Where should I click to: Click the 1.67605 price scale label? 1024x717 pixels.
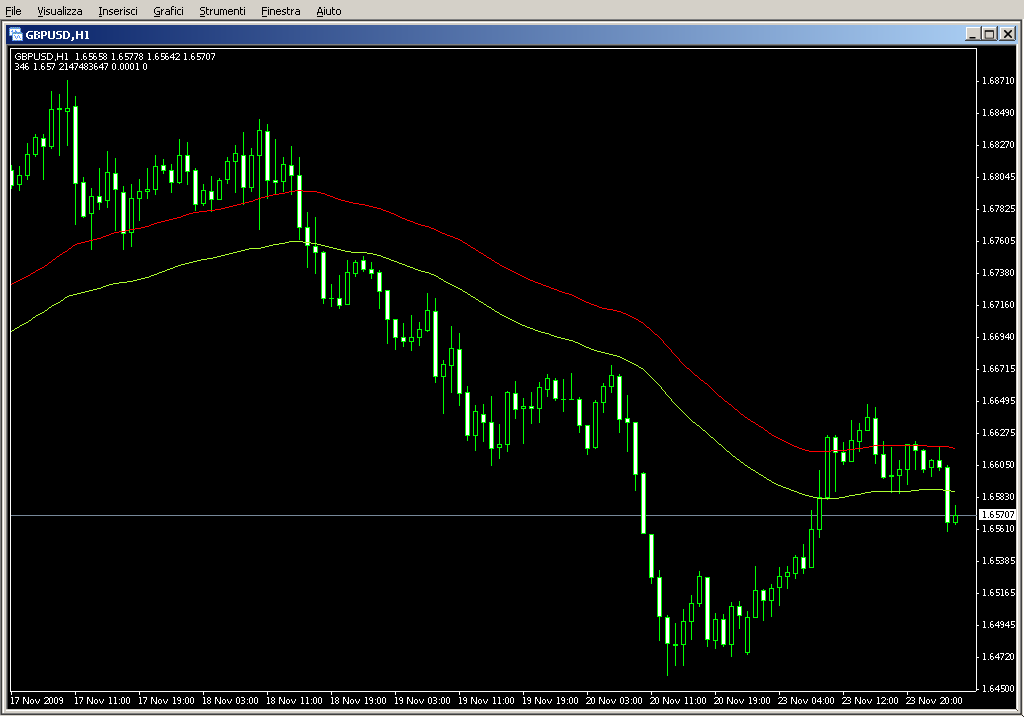999,241
